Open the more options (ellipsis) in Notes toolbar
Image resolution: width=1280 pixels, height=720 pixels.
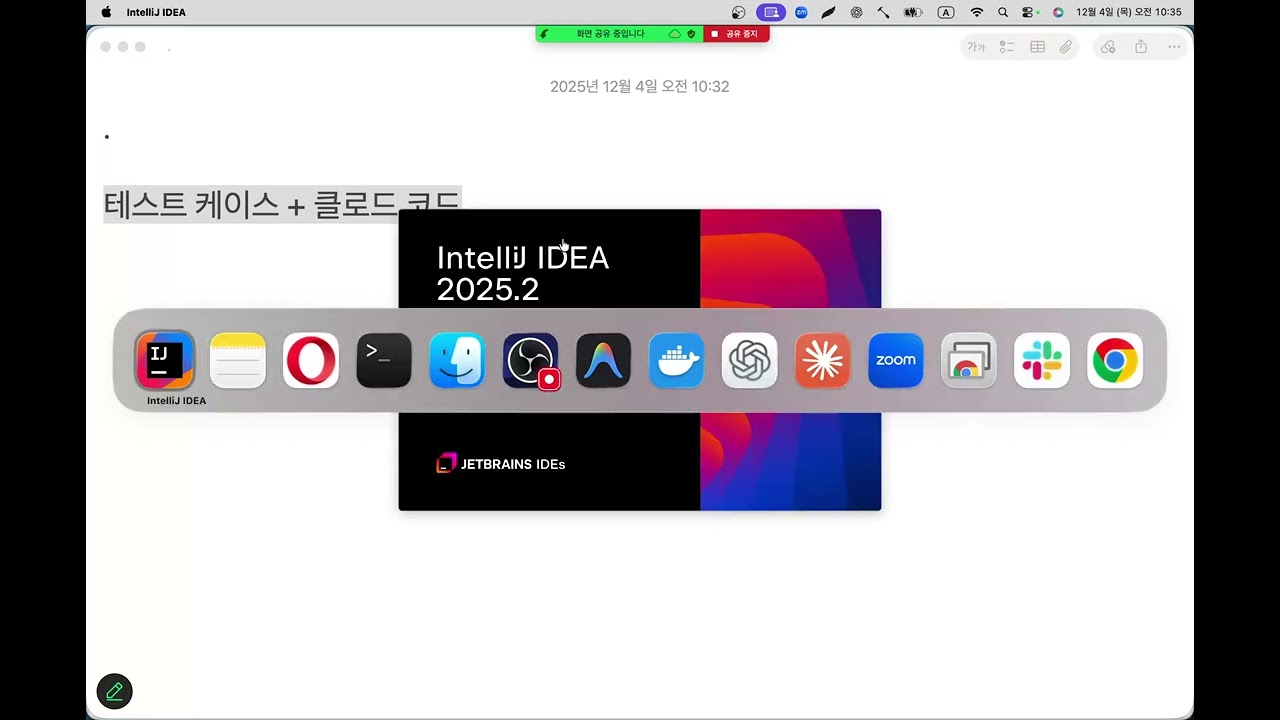coord(1174,47)
